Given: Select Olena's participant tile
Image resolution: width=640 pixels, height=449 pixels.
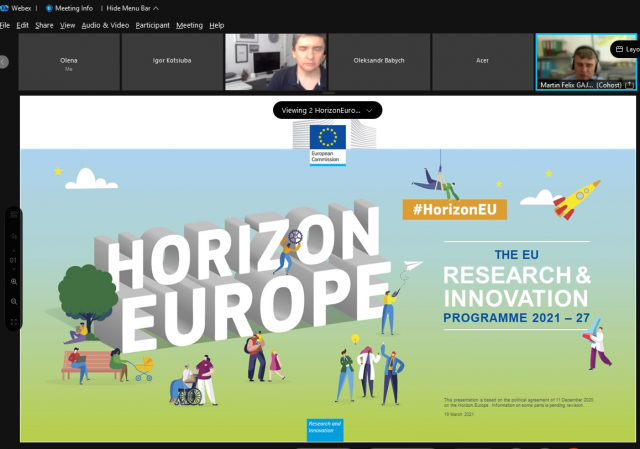Looking at the screenshot, I should click(69, 62).
